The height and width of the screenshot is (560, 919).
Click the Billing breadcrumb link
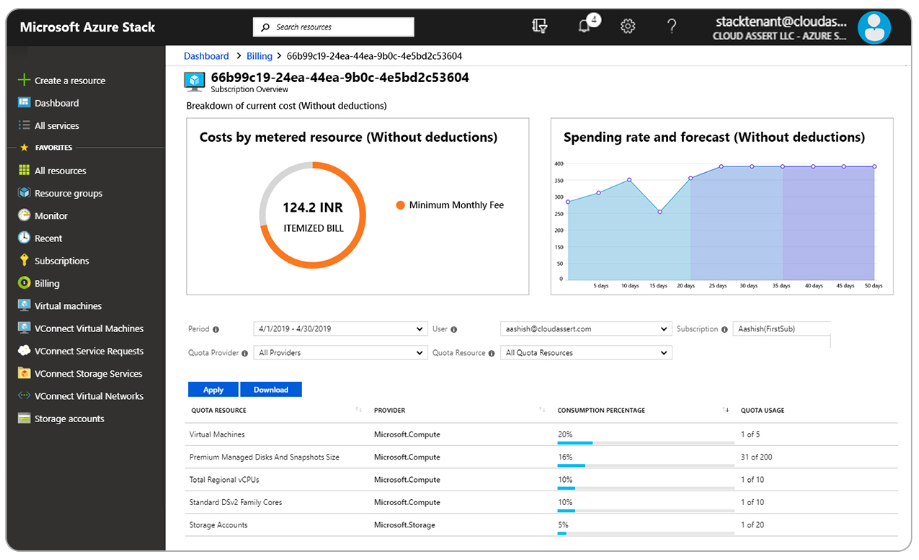click(259, 56)
